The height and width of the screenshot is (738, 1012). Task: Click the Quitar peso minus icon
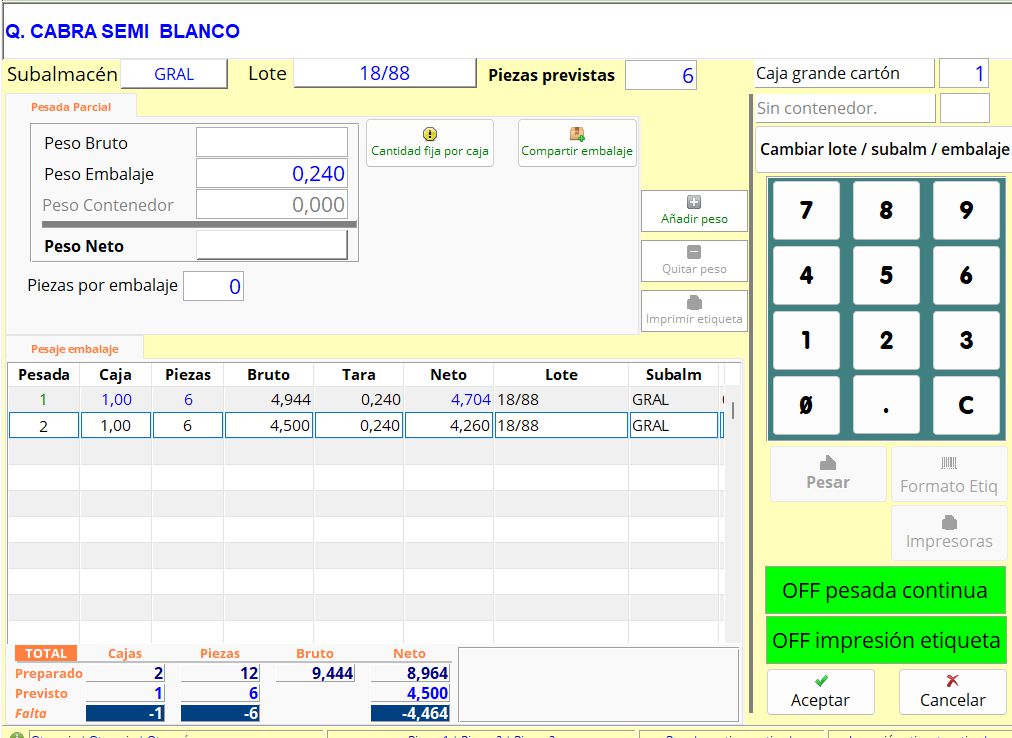pyautogui.click(x=694, y=253)
